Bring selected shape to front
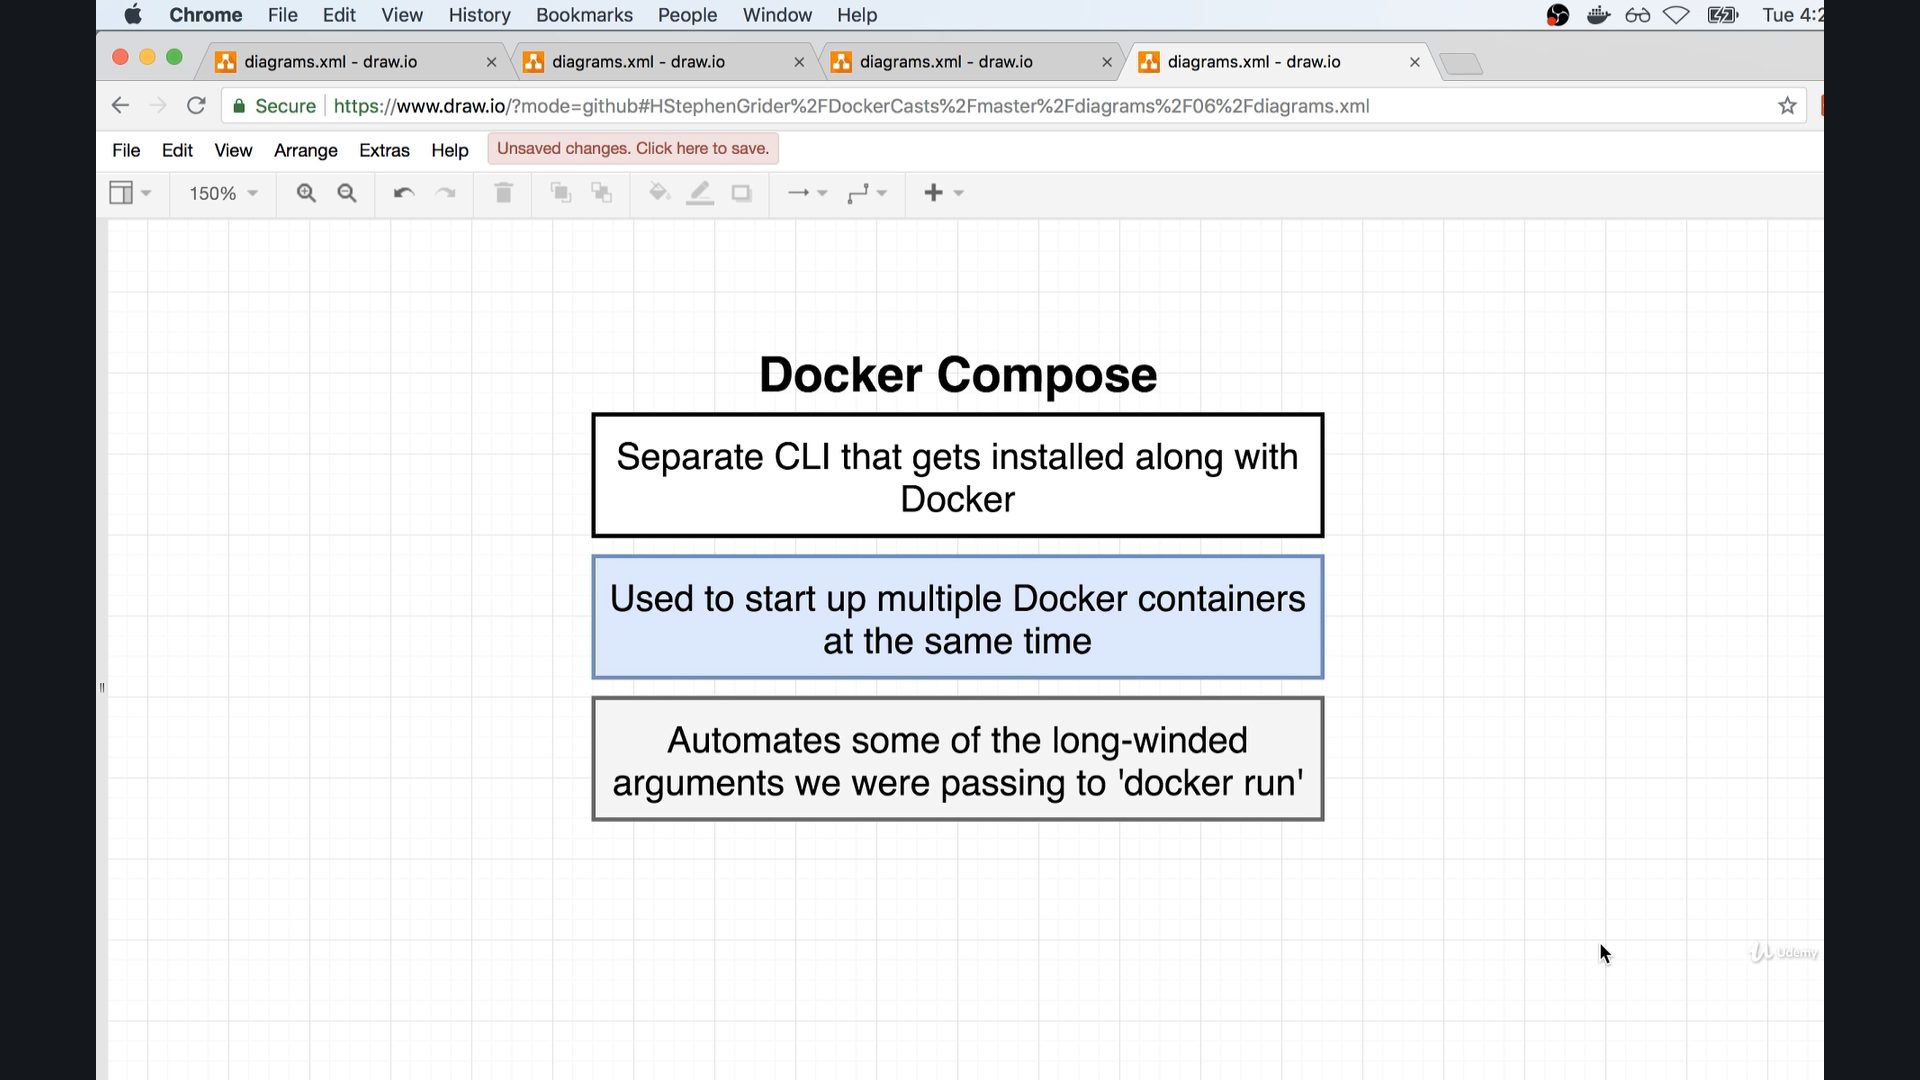 click(561, 193)
